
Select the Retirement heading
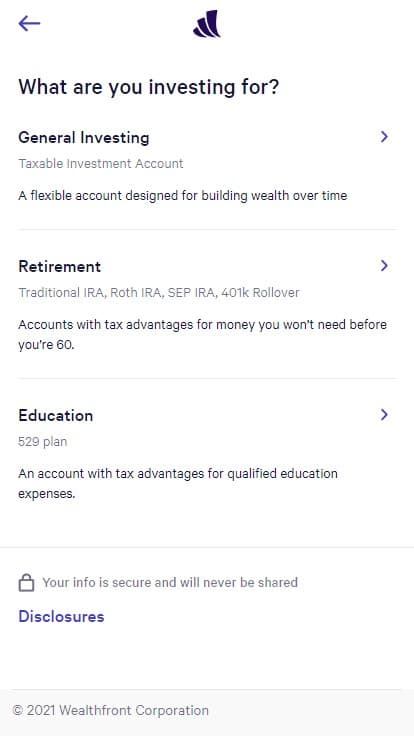[60, 267]
